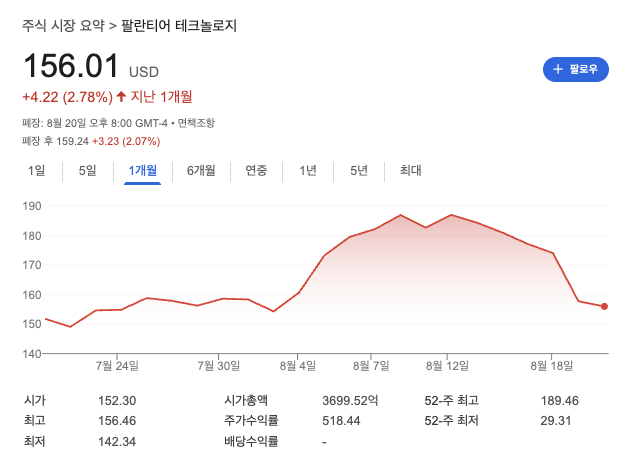Click the 7월 24일 axis label
This screenshot has width=644, height=460.
point(117,366)
